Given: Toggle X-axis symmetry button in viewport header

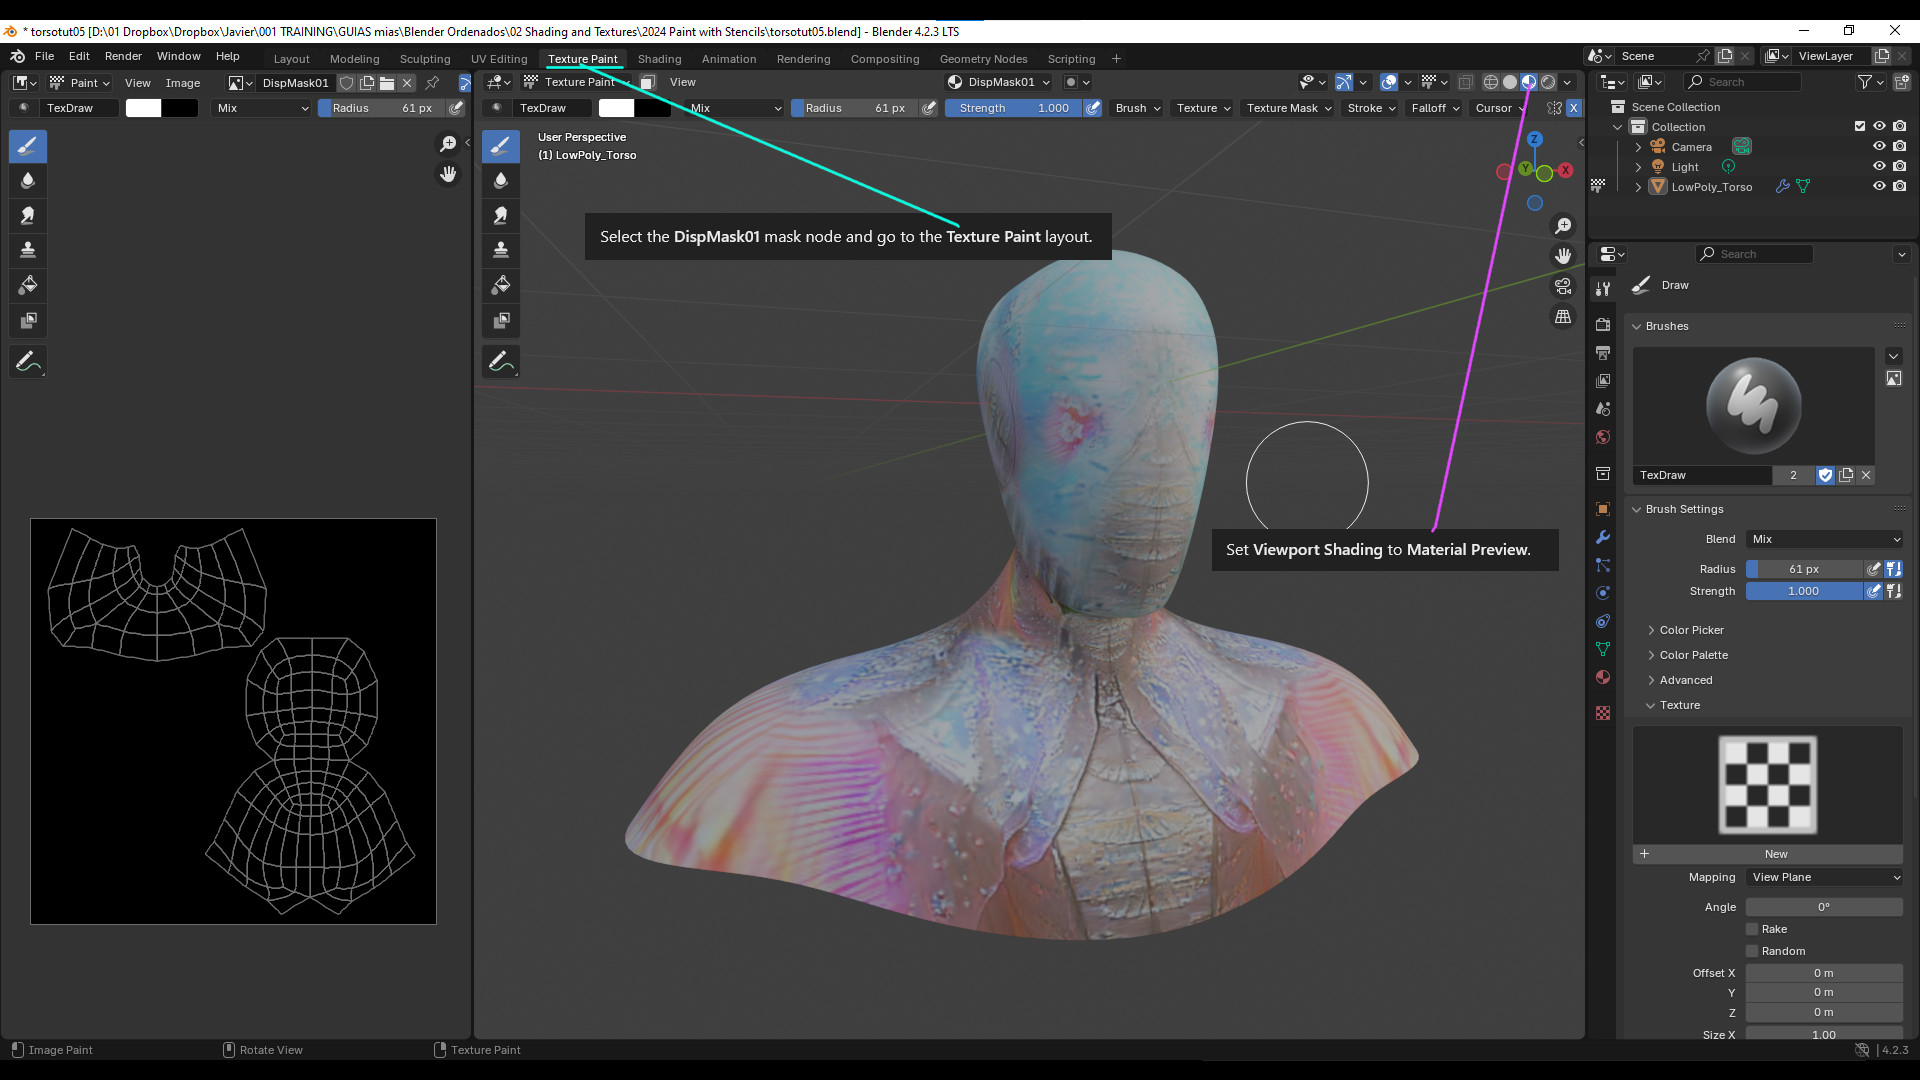Looking at the screenshot, I should [1573, 108].
